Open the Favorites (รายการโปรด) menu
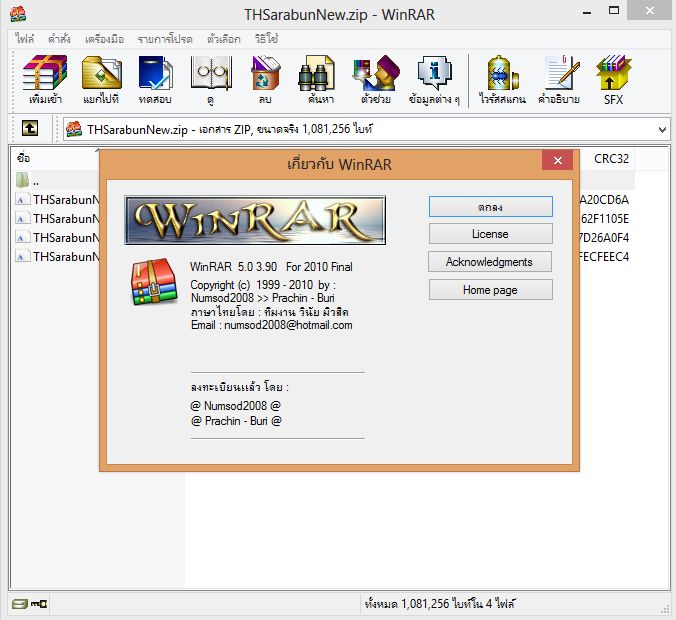This screenshot has width=676, height=620. click(165, 39)
